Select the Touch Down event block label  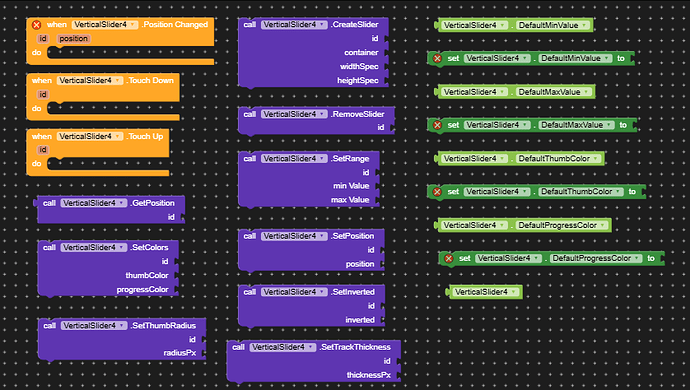tap(151, 81)
